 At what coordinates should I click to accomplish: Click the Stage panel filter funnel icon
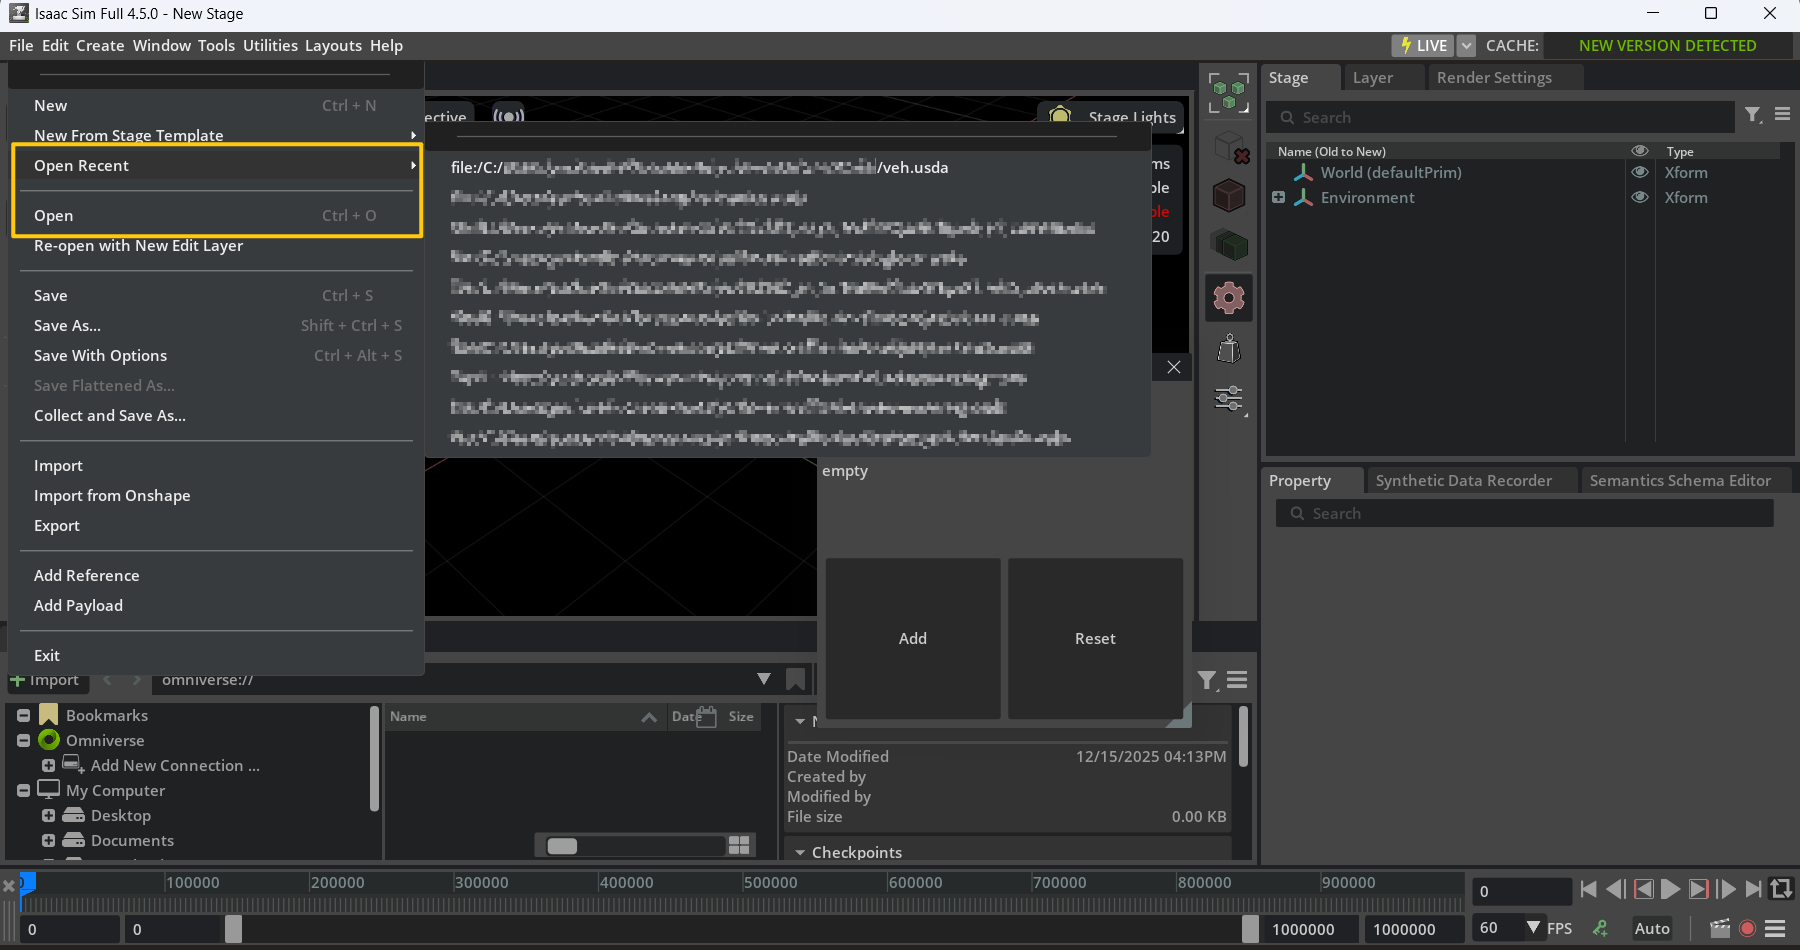(x=1752, y=116)
